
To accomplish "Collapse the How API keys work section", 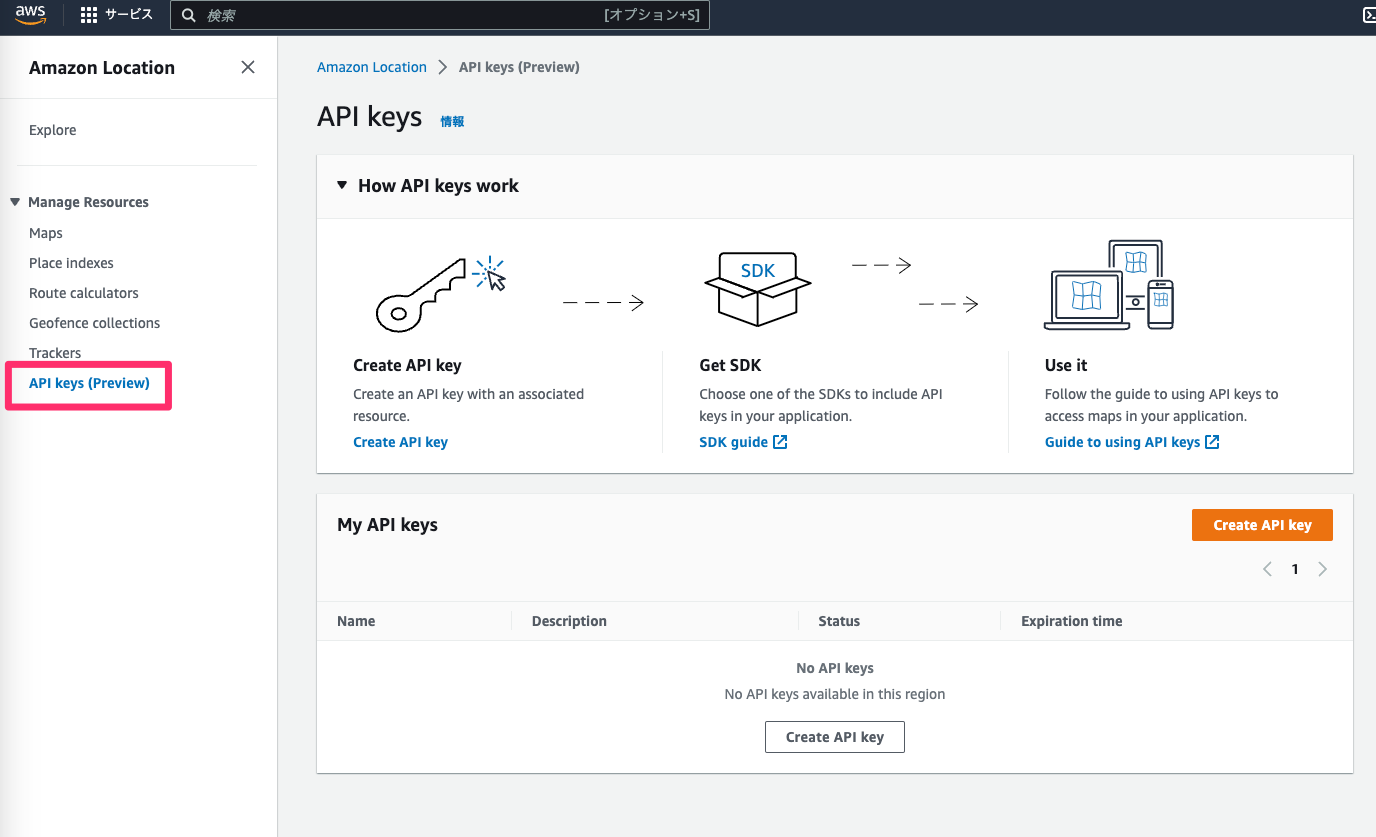I will (342, 185).
